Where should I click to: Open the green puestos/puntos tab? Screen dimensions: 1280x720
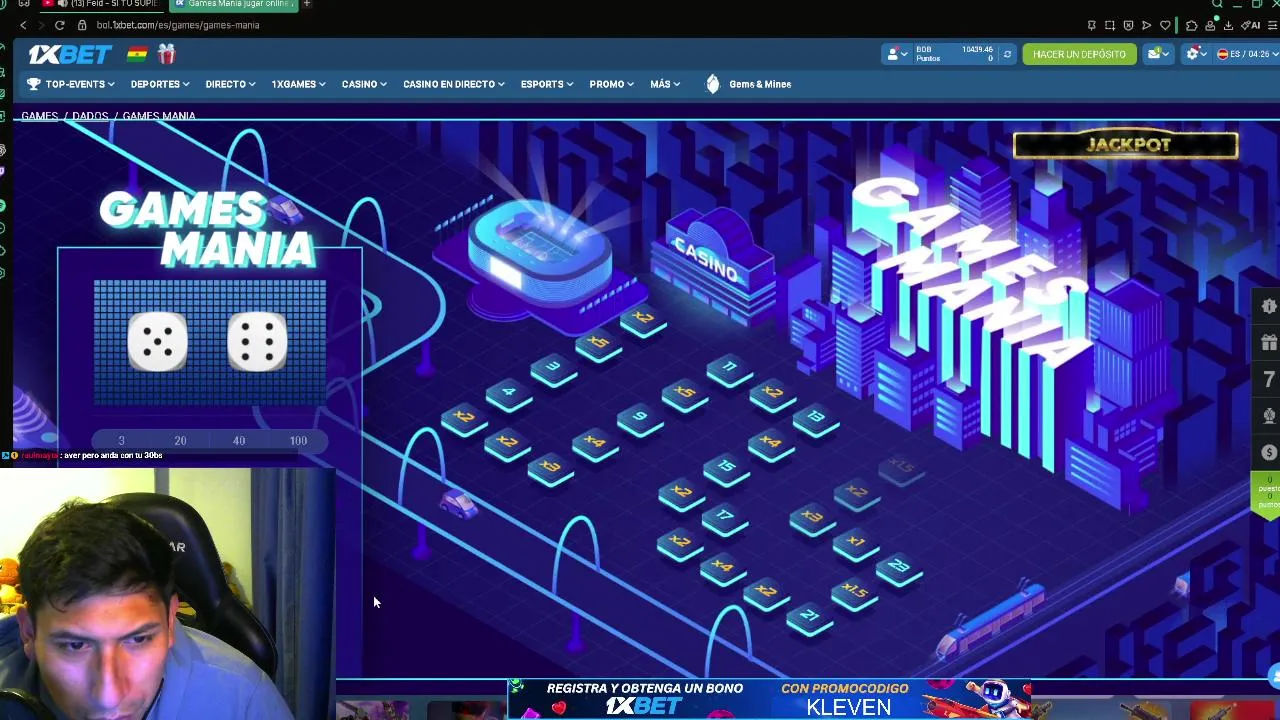pyautogui.click(x=1267, y=494)
